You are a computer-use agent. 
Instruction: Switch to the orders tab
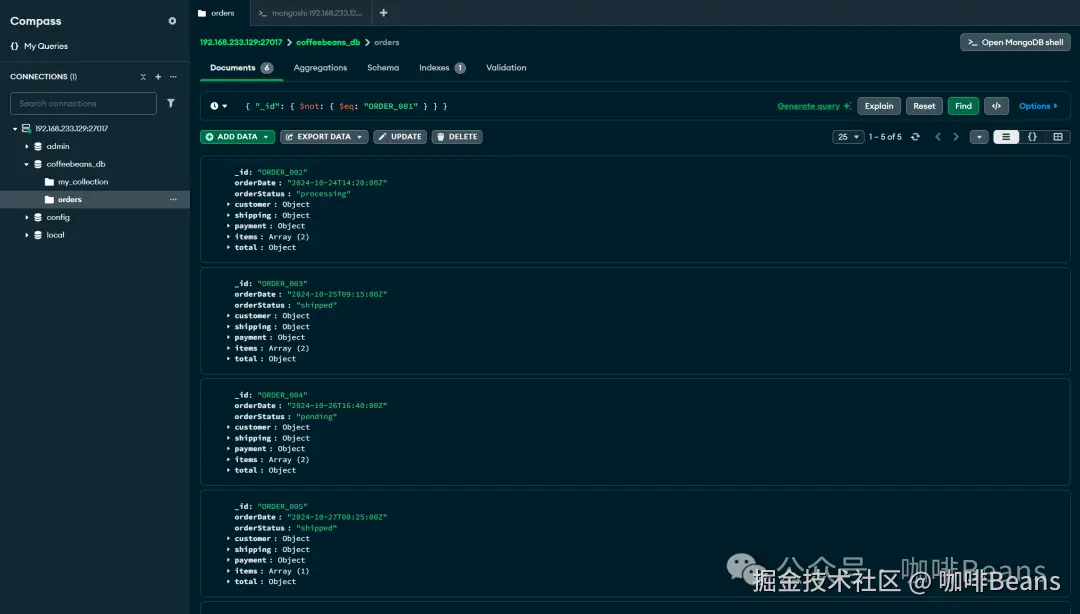(x=216, y=13)
